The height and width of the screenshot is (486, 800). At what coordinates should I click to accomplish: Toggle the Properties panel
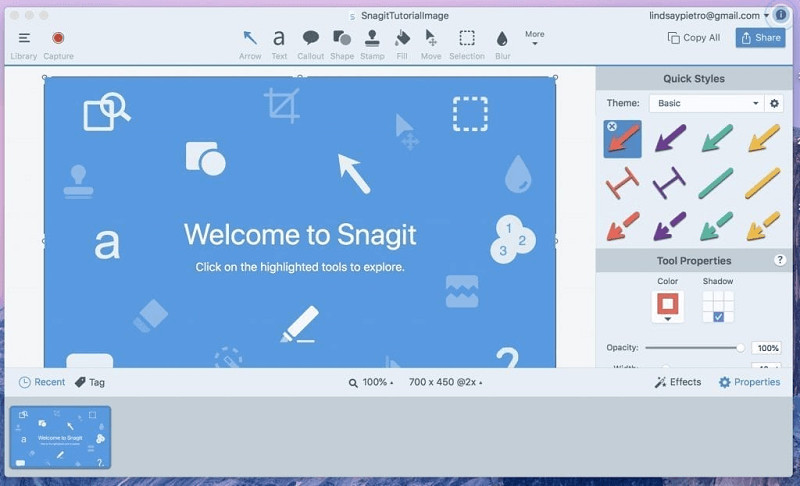pos(749,382)
